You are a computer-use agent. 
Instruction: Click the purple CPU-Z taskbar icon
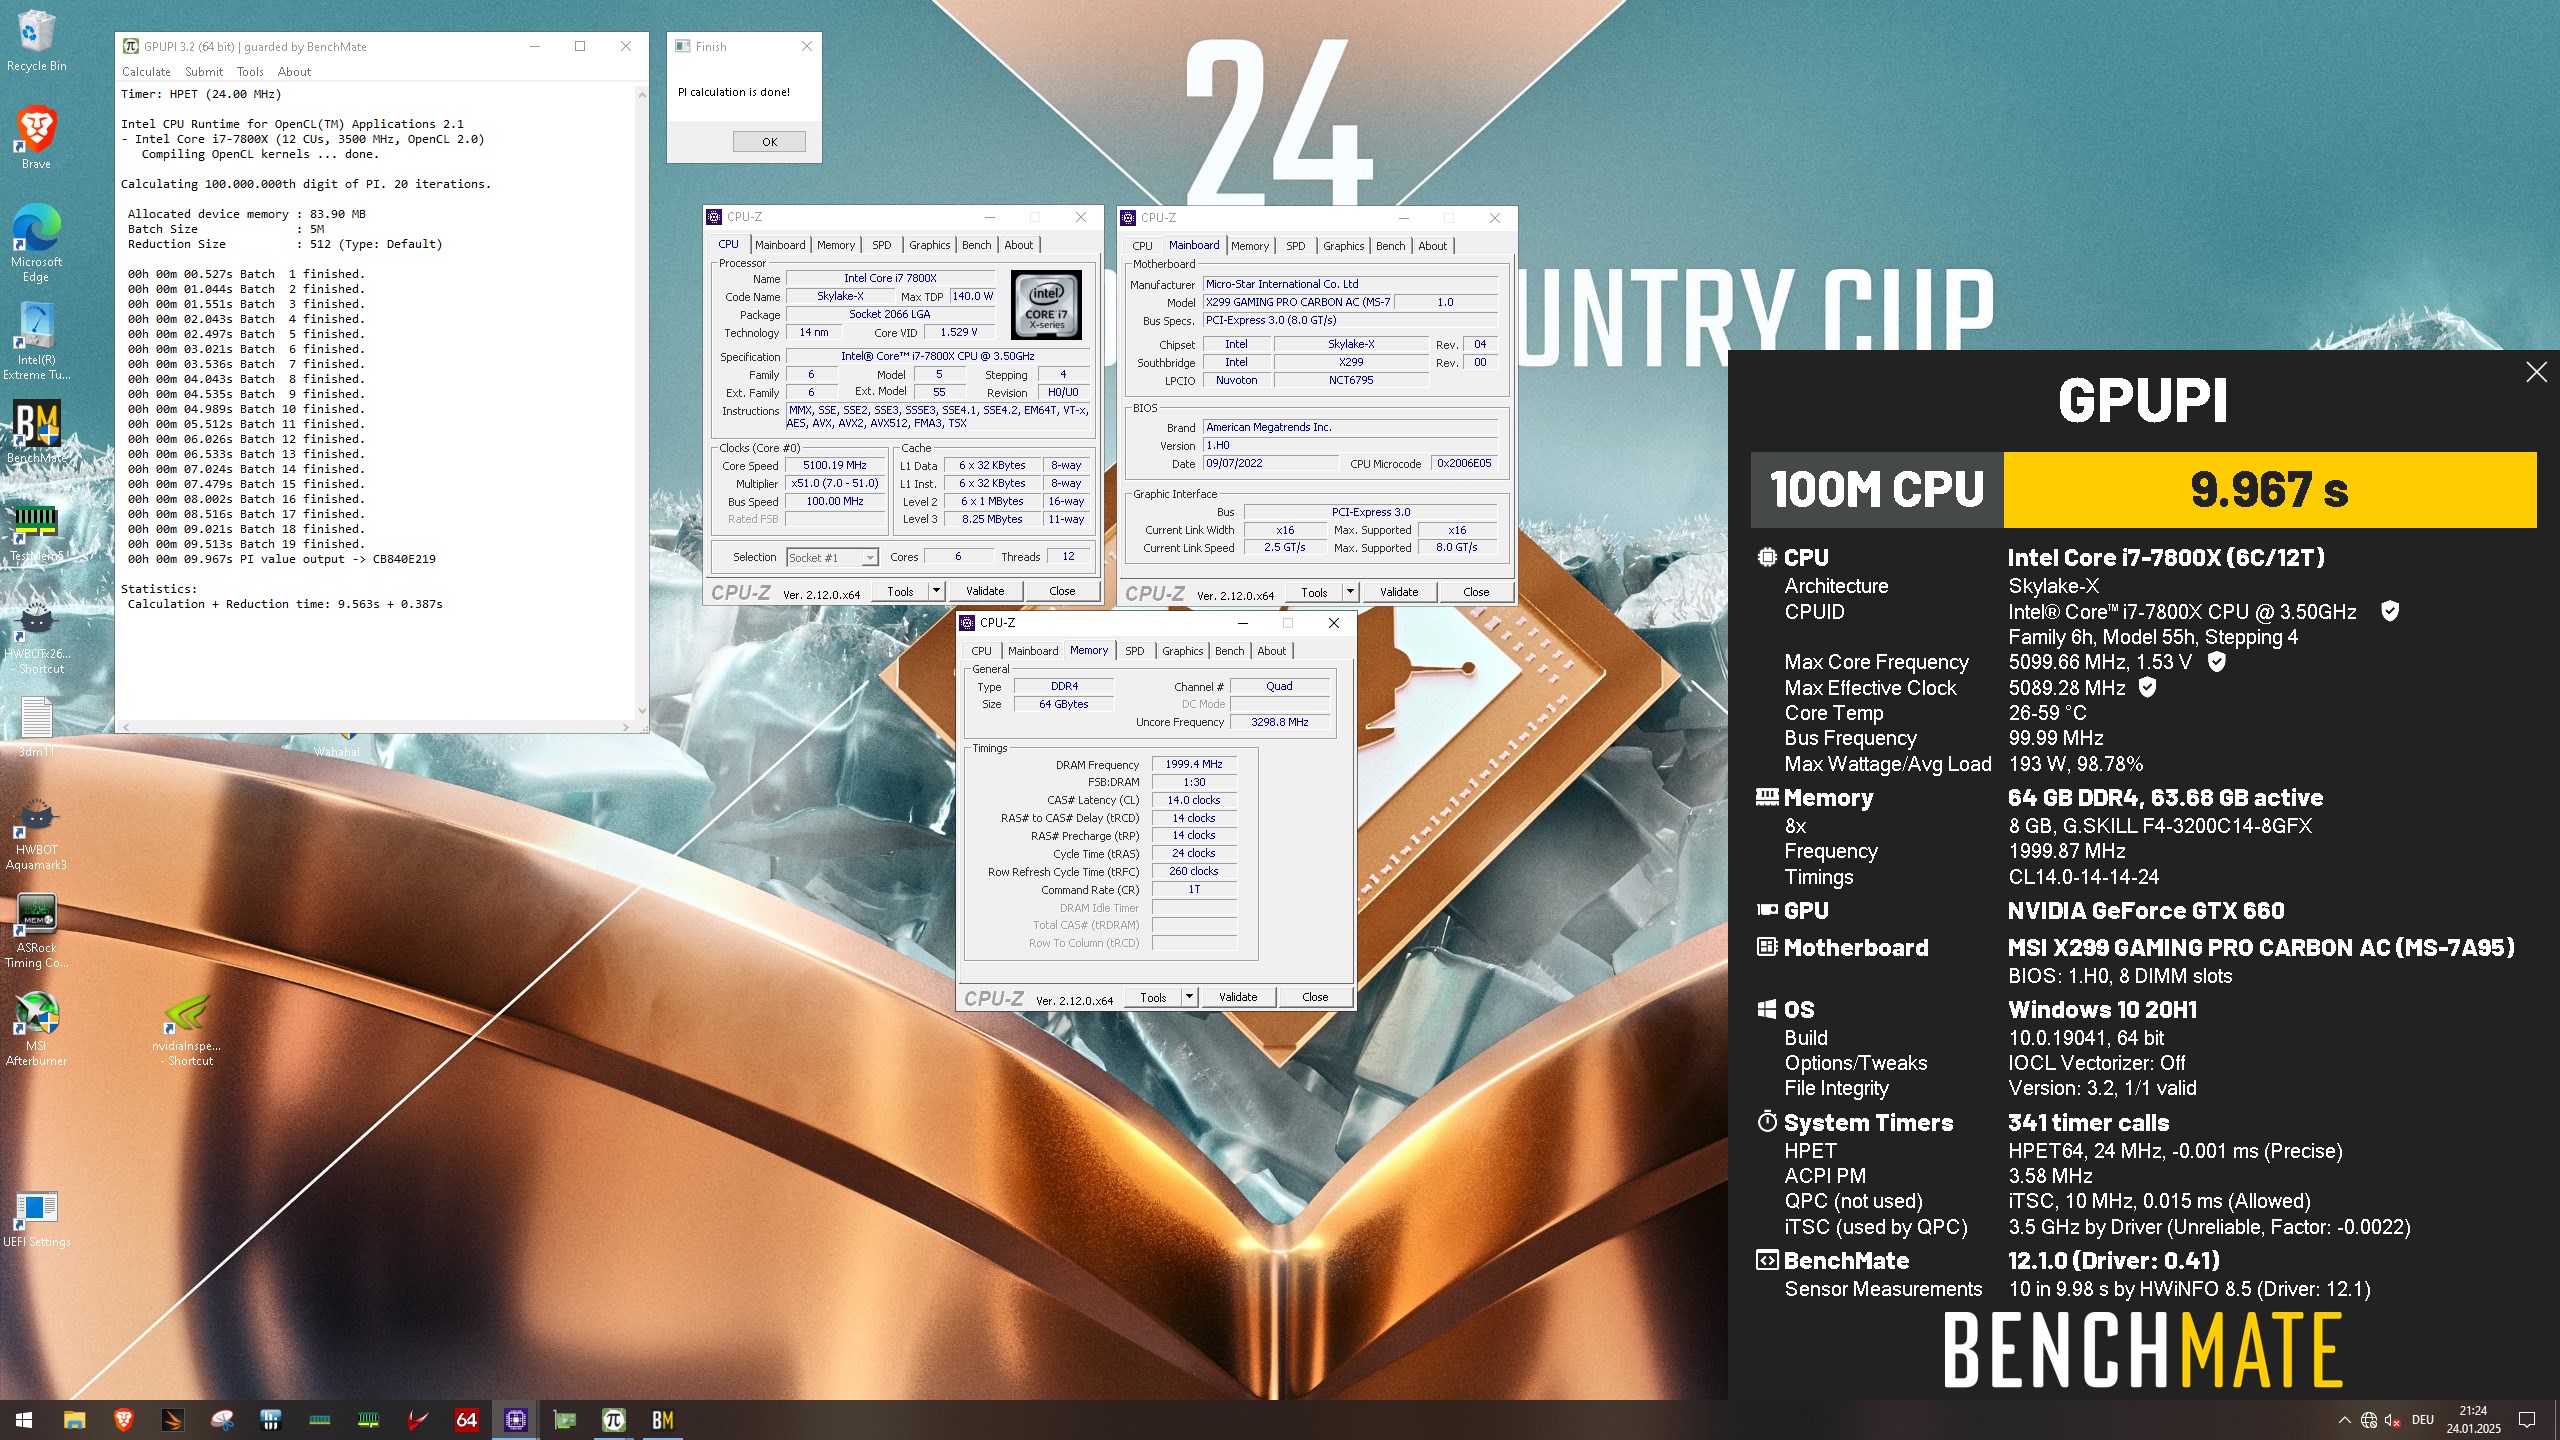516,1420
